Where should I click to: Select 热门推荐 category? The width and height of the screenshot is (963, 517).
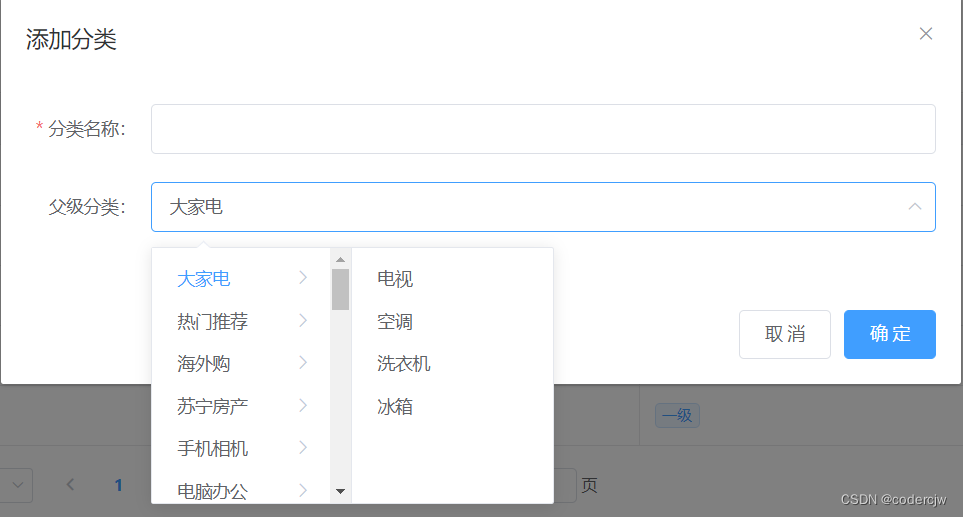[212, 321]
